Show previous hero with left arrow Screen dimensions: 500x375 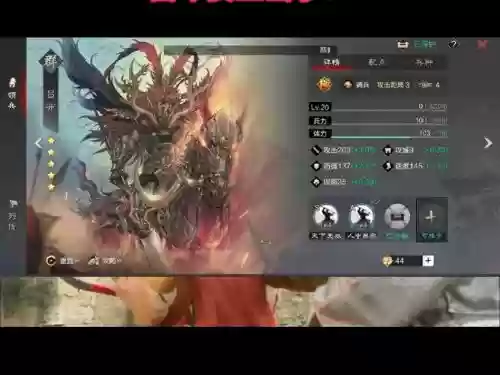pyautogui.click(x=38, y=143)
